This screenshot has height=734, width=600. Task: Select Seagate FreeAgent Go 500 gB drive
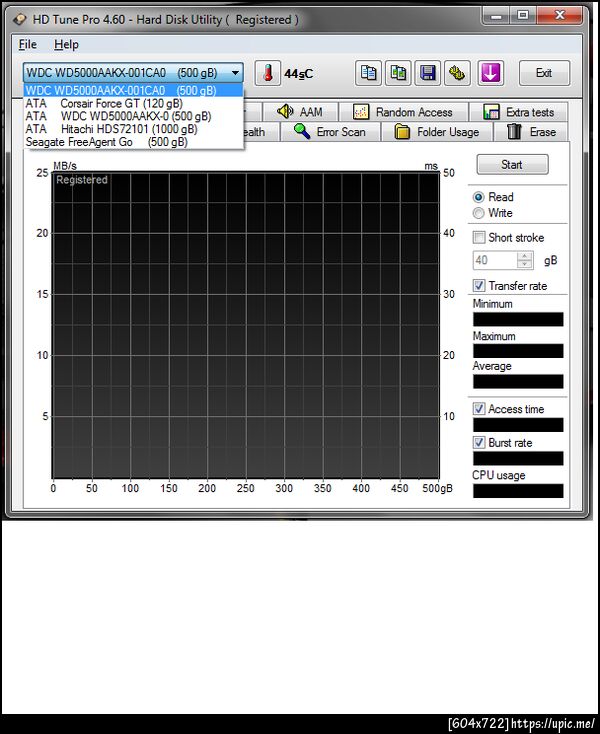[x=133, y=142]
